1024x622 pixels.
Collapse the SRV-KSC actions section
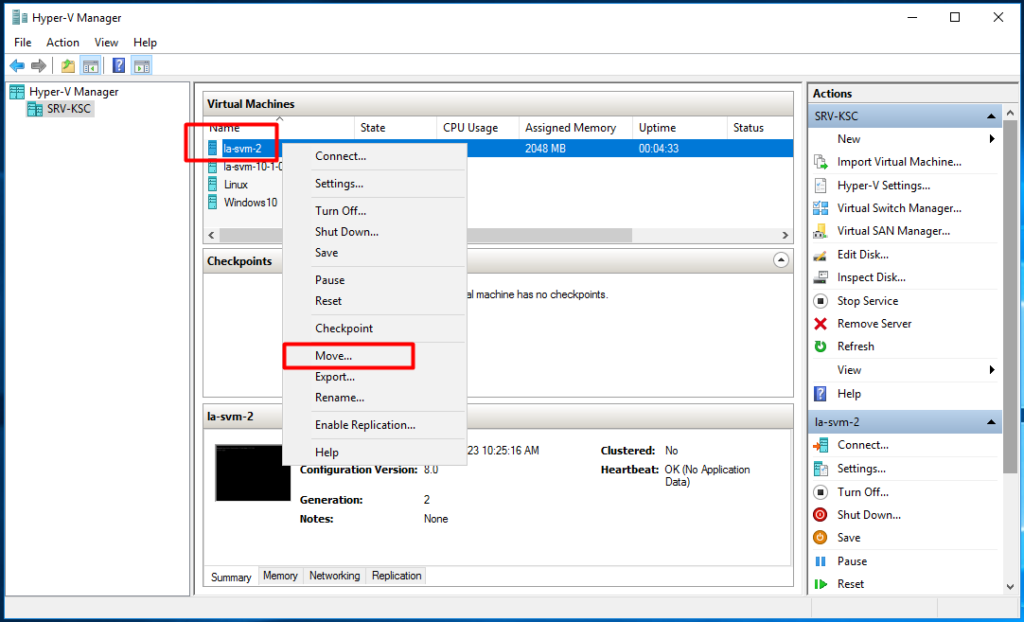(991, 116)
